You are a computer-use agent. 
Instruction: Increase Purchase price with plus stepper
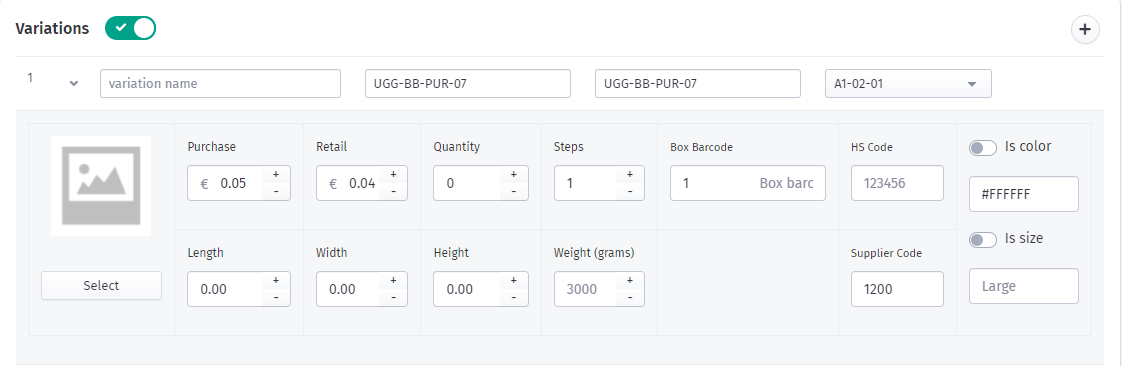(x=276, y=174)
